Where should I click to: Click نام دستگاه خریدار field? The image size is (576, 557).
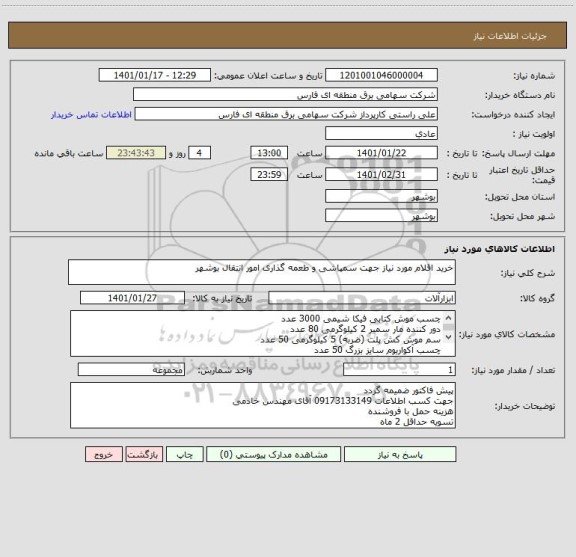point(285,95)
